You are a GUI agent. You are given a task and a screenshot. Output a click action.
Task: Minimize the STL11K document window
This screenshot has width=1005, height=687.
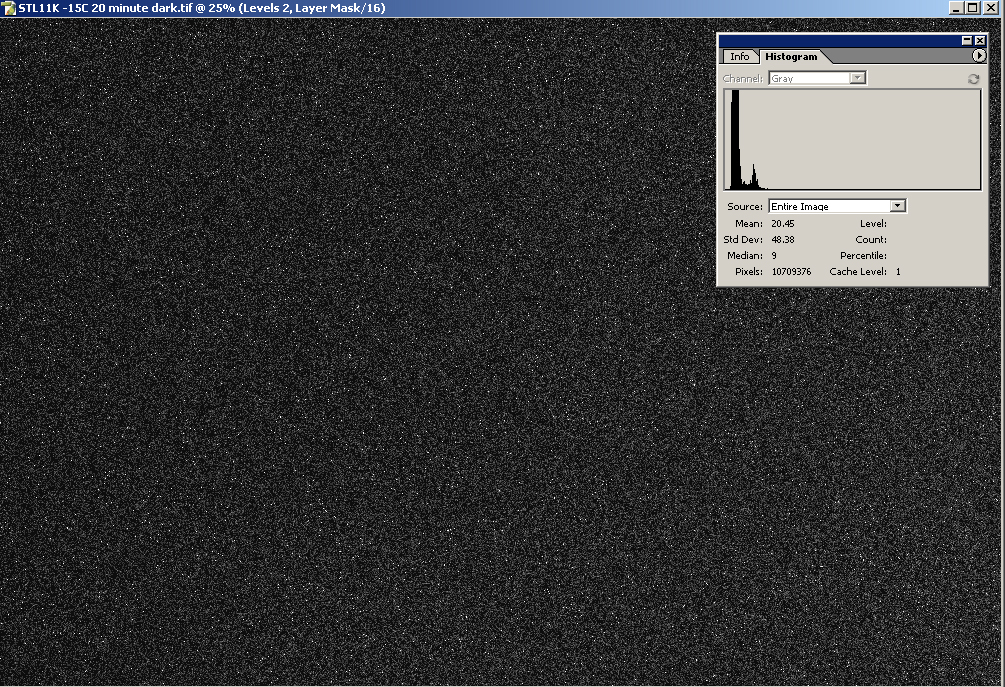point(957,8)
